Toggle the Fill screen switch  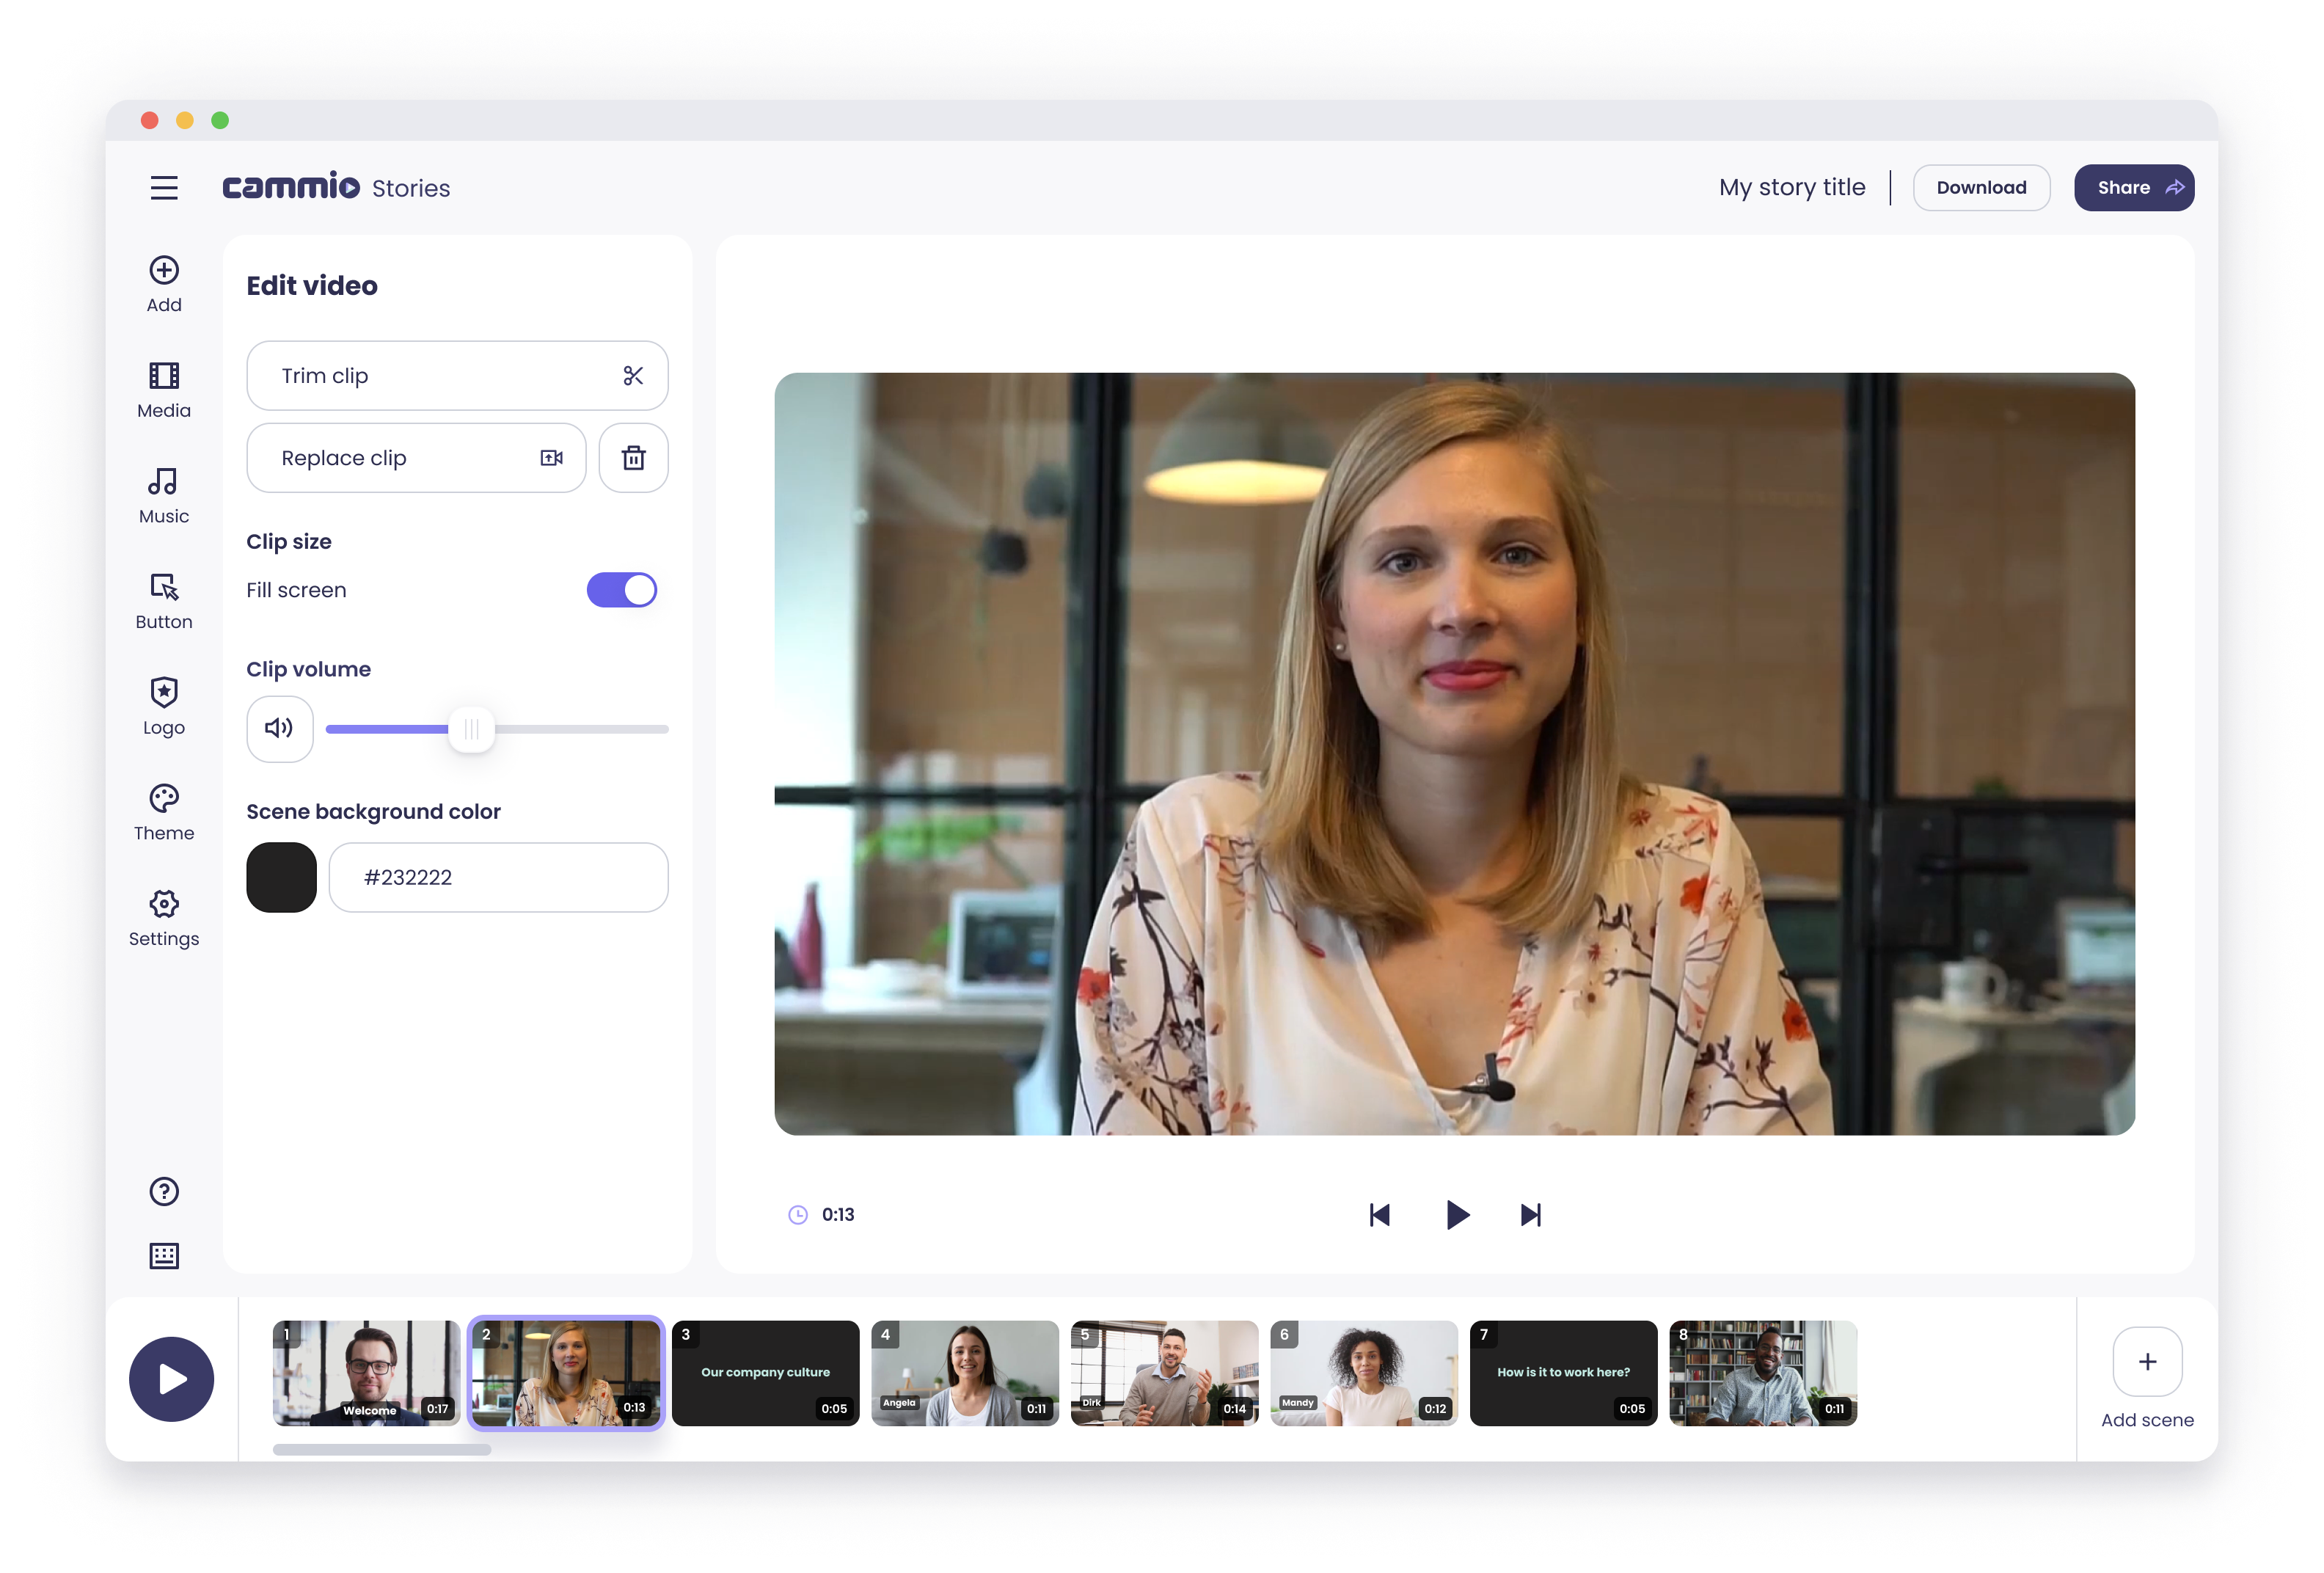coord(621,590)
